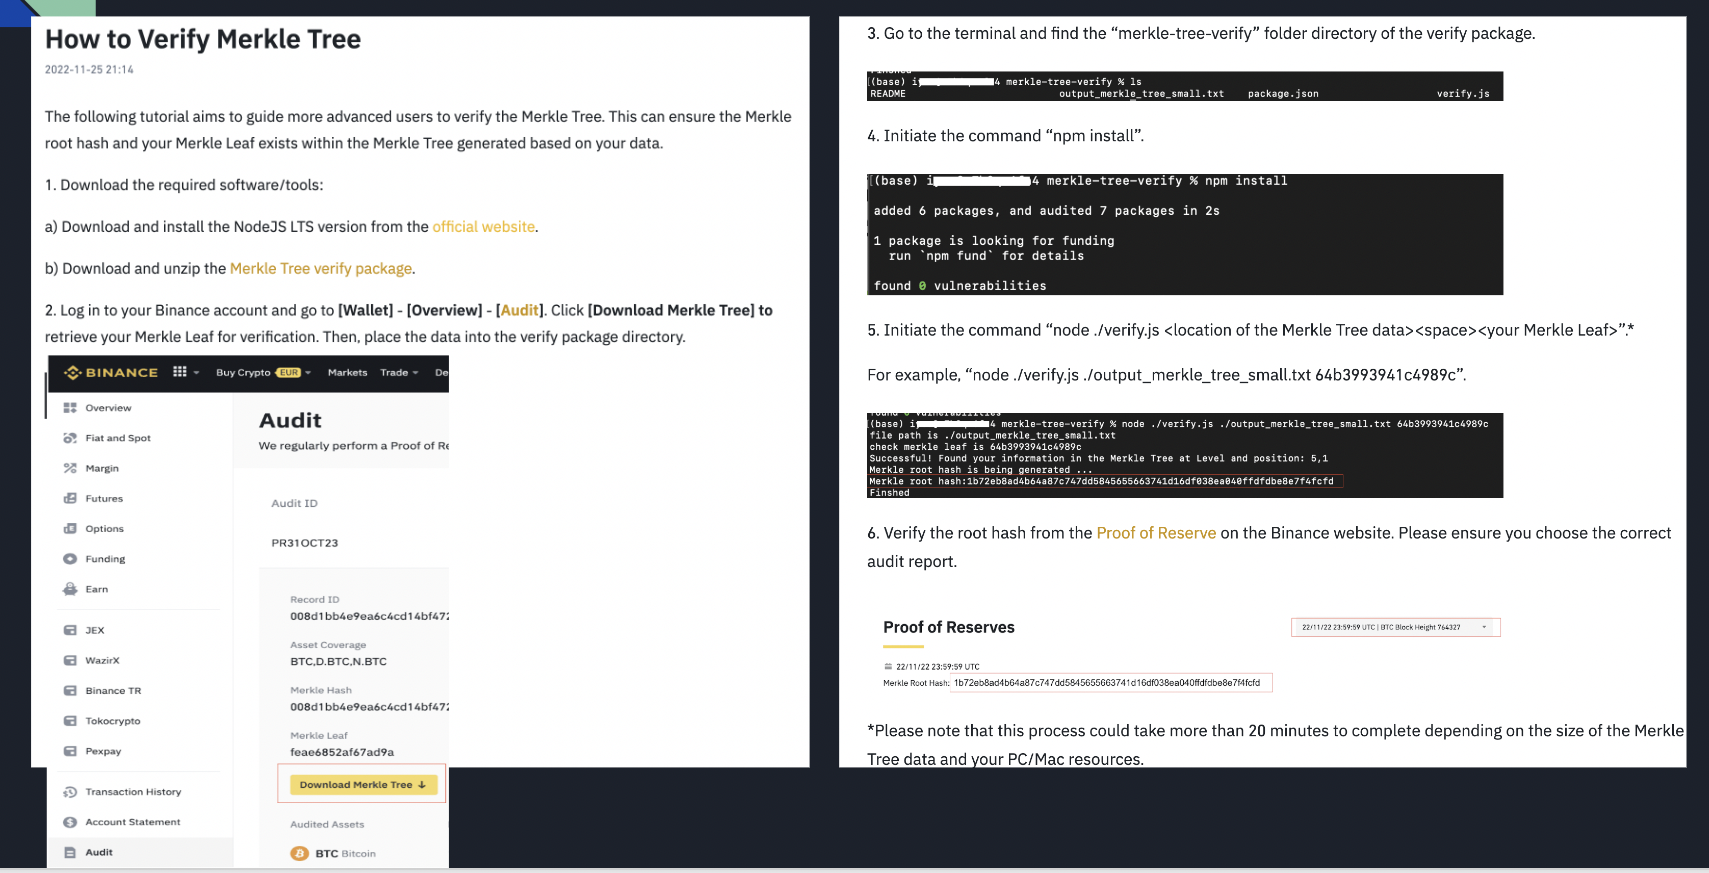This screenshot has width=1709, height=873.
Task: Click the Options sidebar icon
Action: pos(70,528)
